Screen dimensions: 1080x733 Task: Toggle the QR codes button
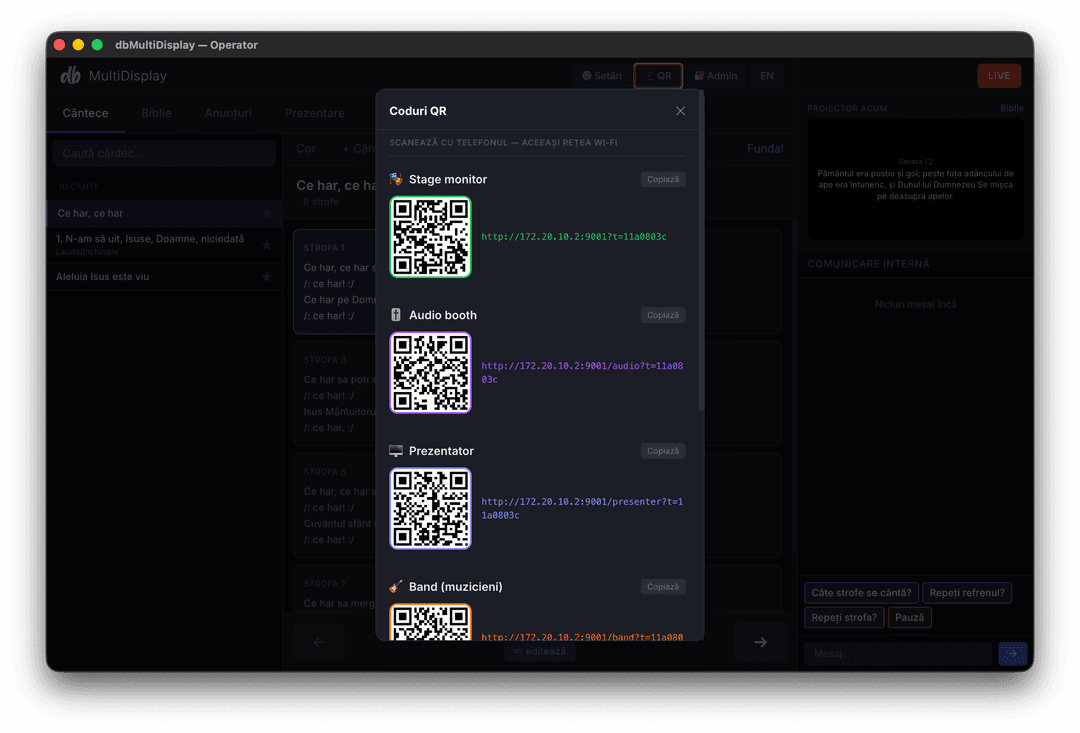coord(658,76)
